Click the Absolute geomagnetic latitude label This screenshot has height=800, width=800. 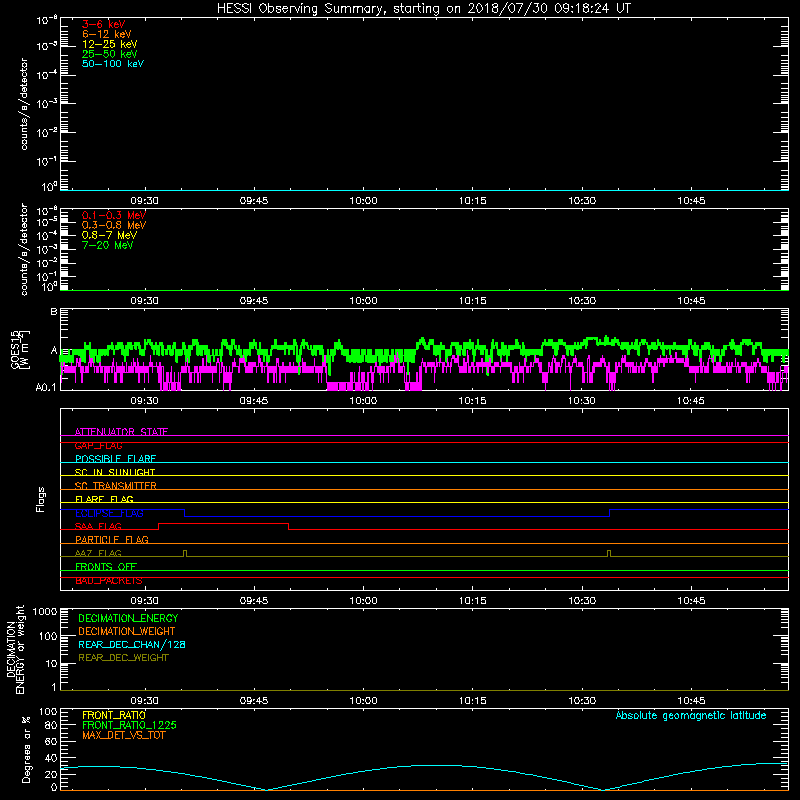point(691,715)
